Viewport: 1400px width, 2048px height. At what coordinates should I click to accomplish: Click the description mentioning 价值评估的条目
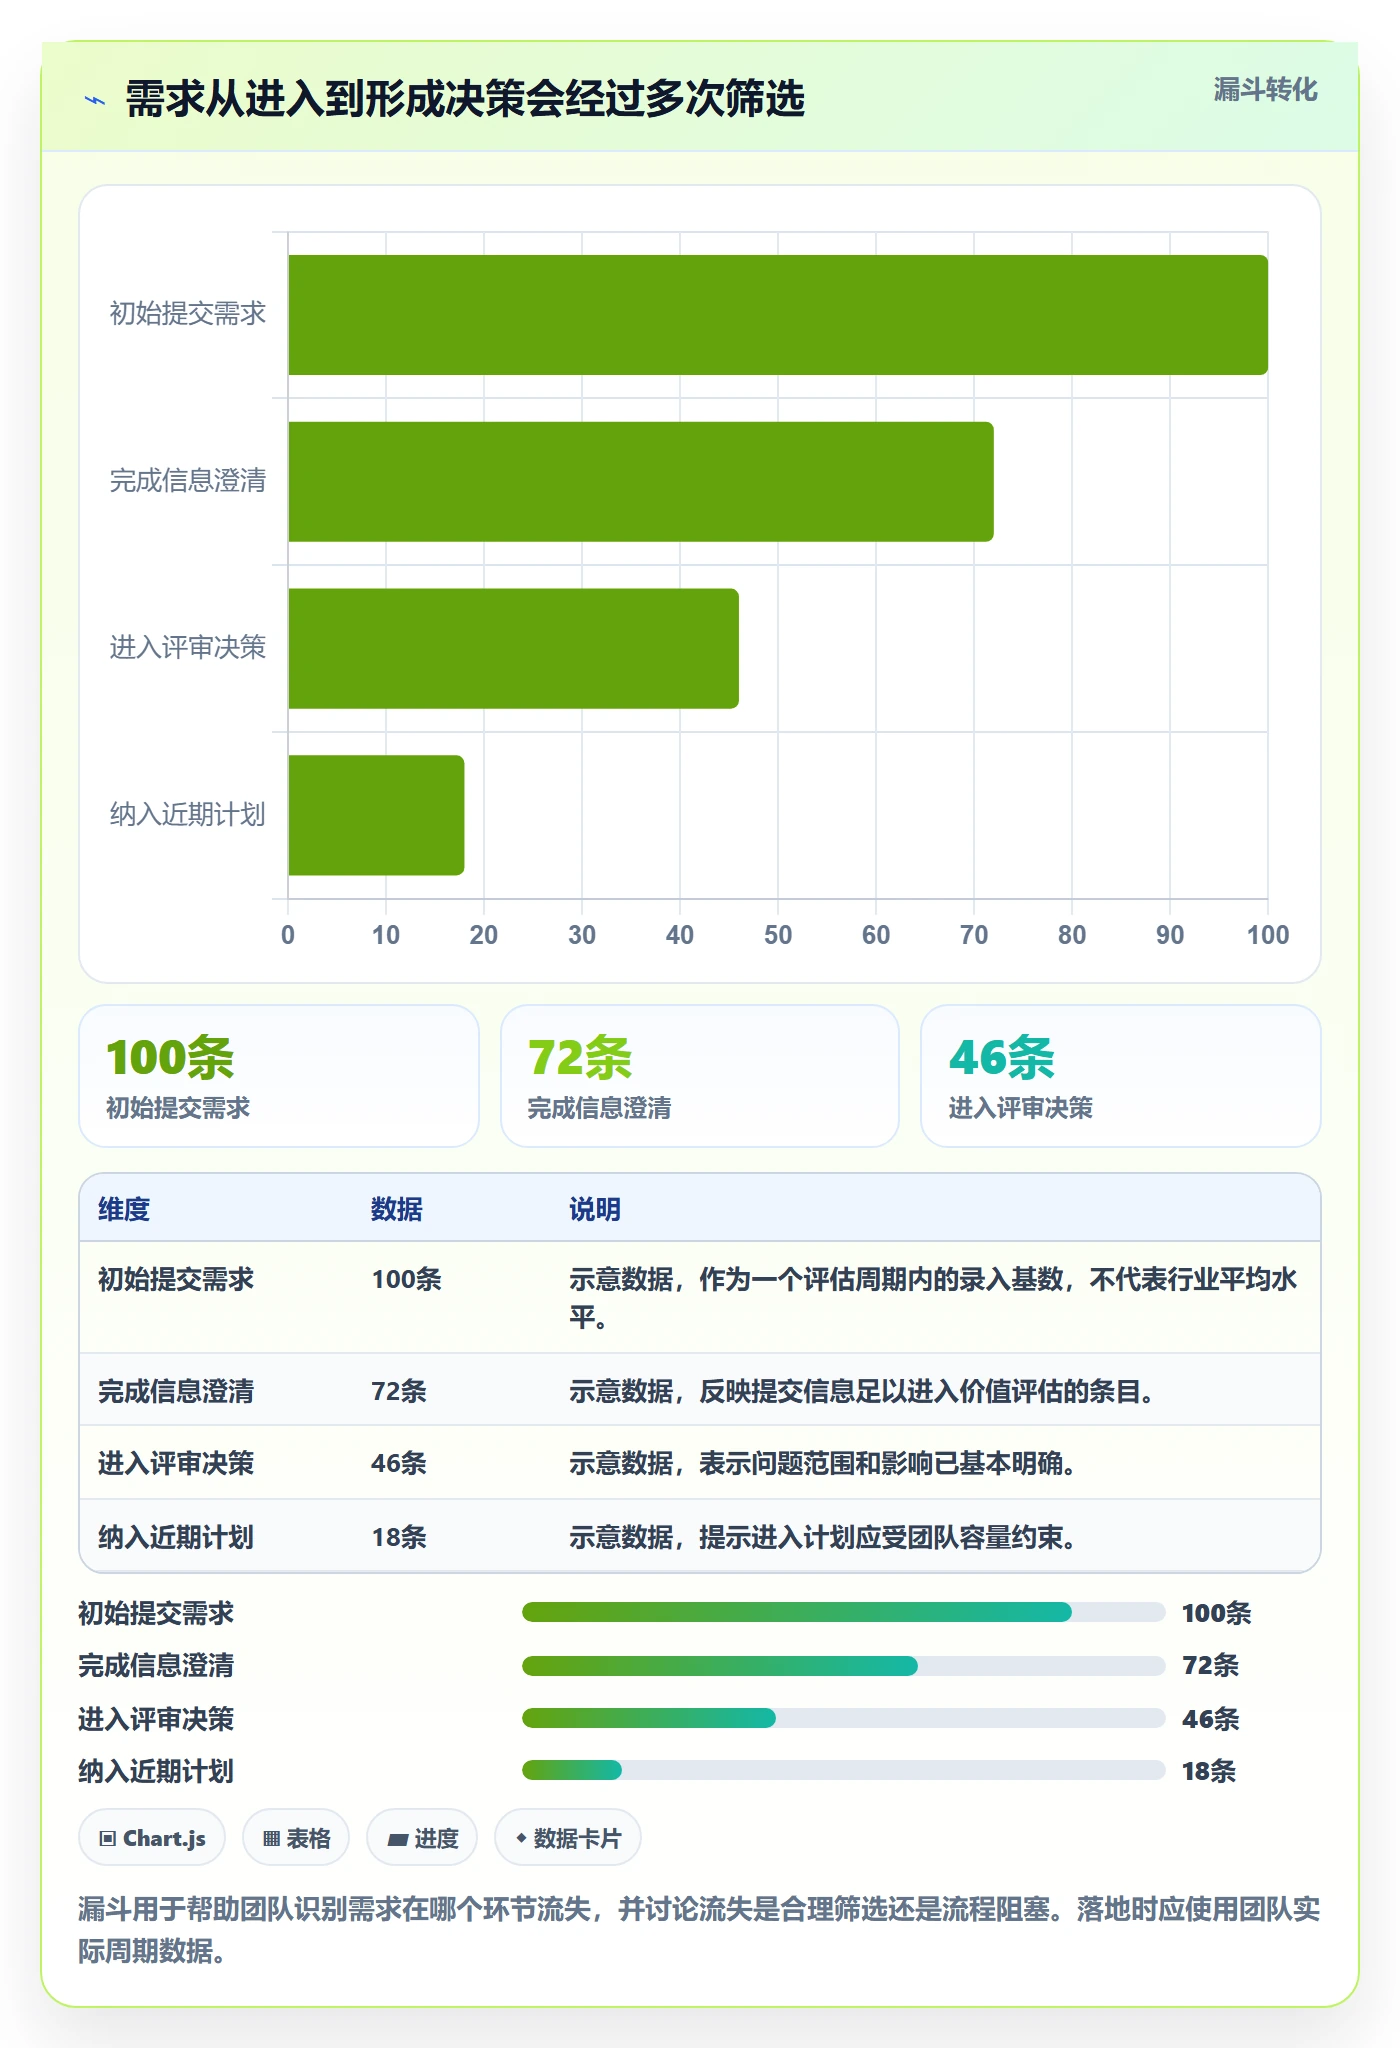[862, 1391]
